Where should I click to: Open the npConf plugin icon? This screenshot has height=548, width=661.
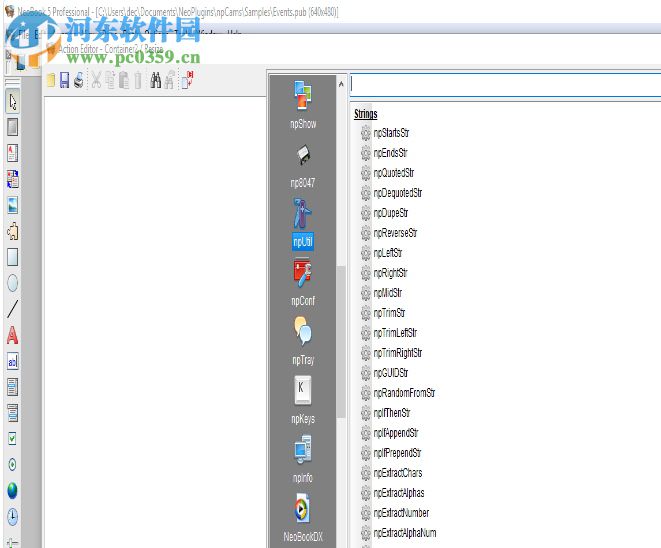coord(303,273)
